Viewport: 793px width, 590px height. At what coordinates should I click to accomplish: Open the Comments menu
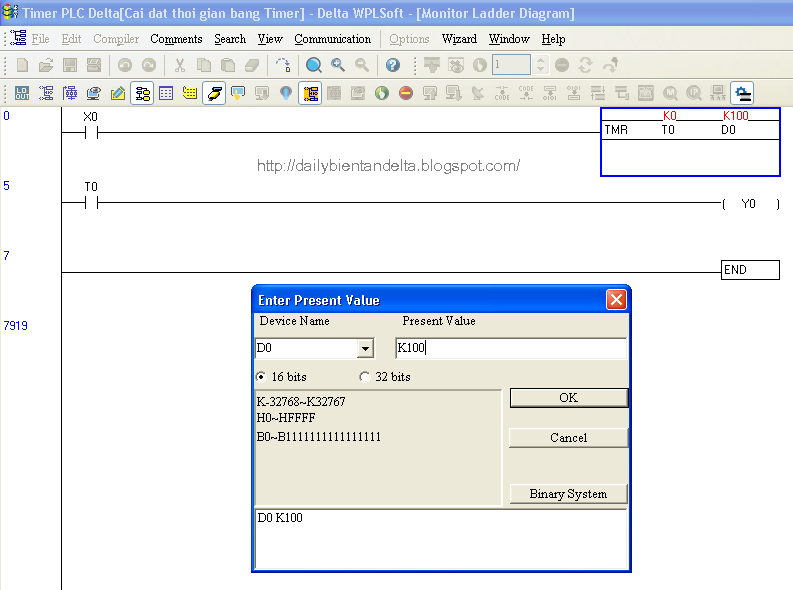pos(176,39)
